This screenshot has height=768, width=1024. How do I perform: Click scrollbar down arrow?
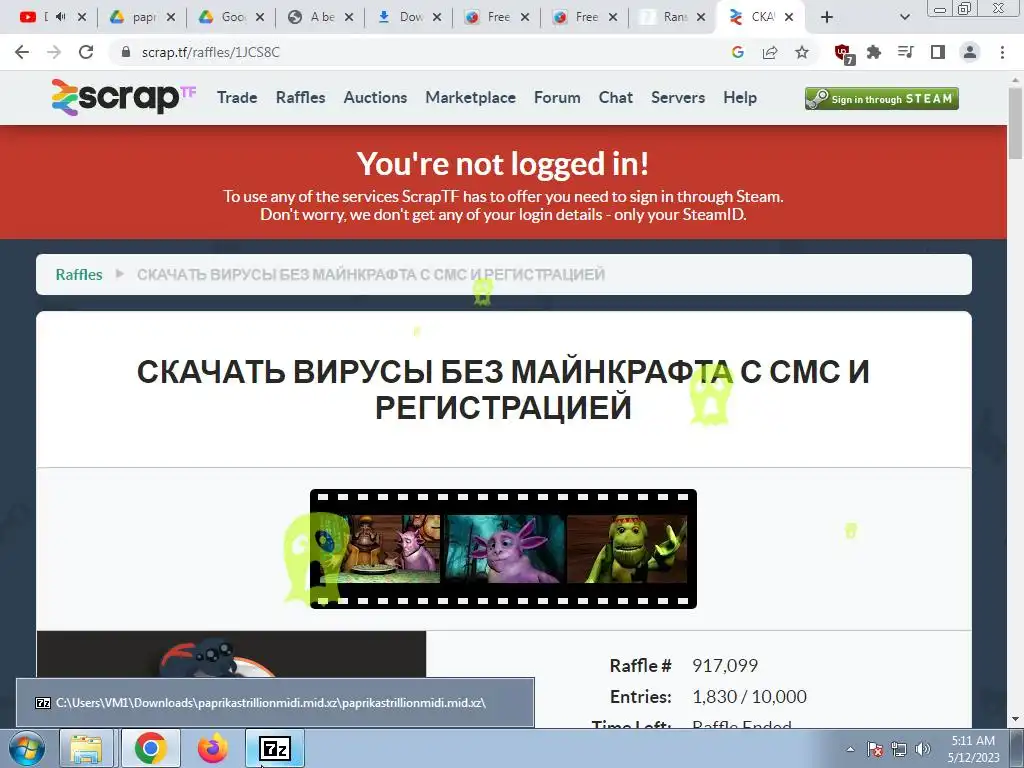point(1015,719)
